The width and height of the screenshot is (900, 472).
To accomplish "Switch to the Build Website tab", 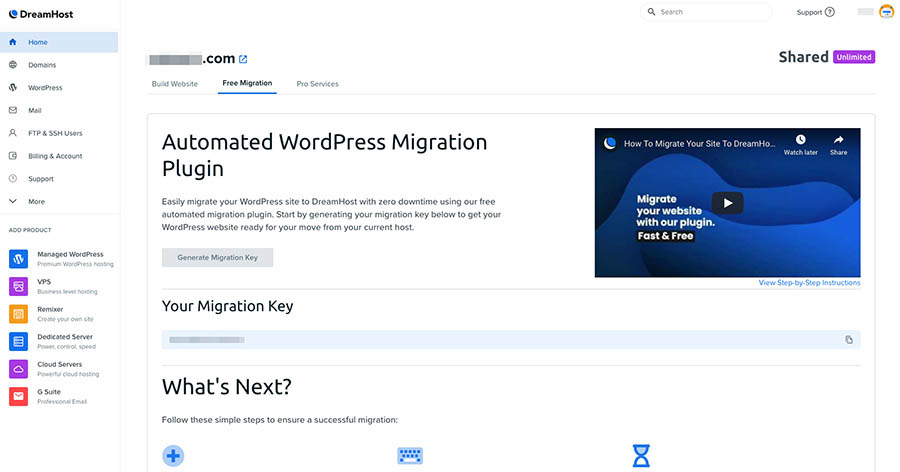I will [x=175, y=84].
